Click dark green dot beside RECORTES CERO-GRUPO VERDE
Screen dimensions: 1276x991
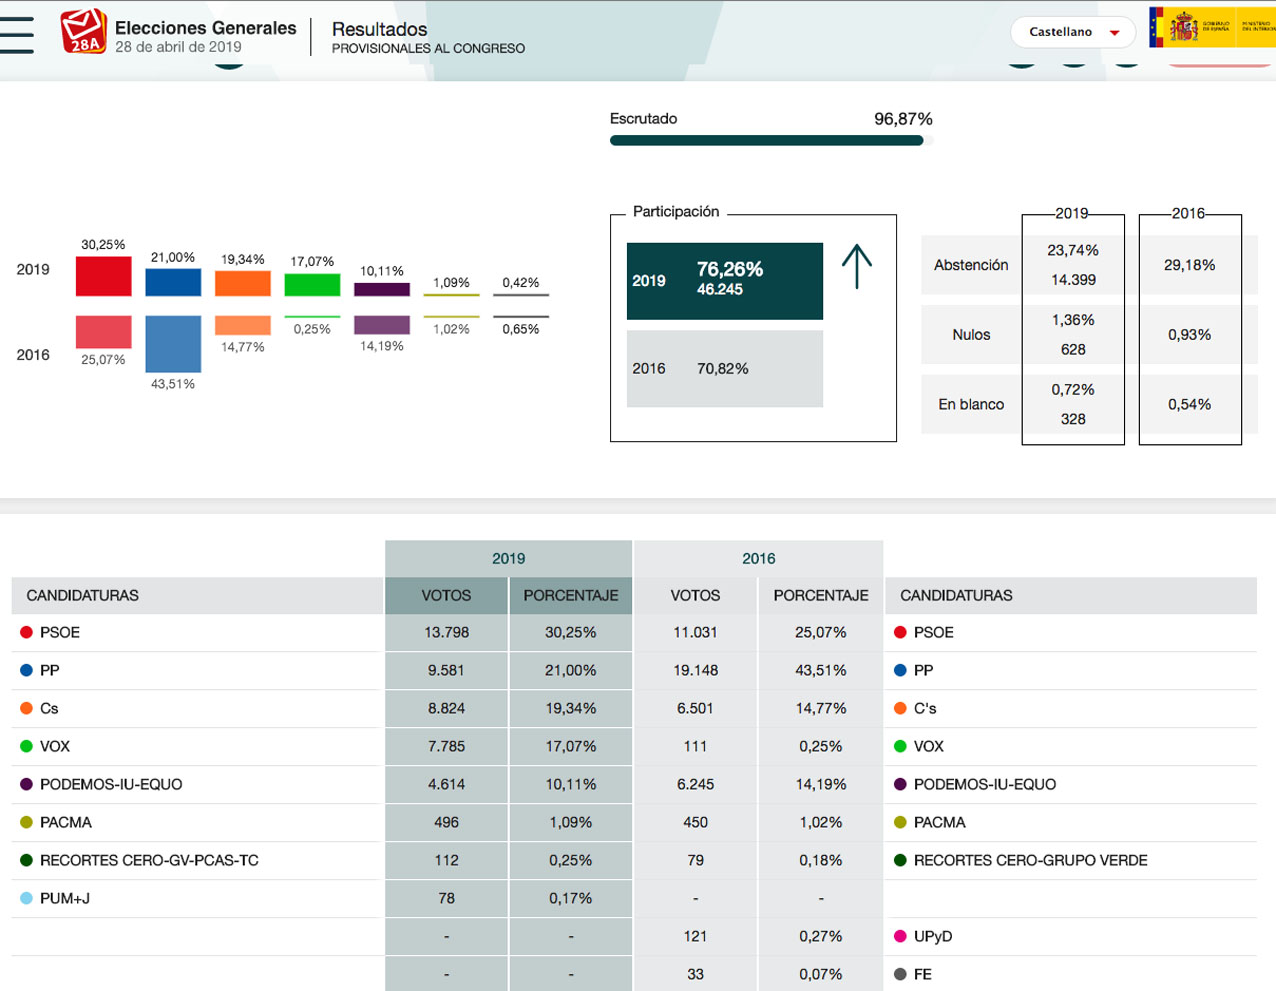pyautogui.click(x=900, y=860)
